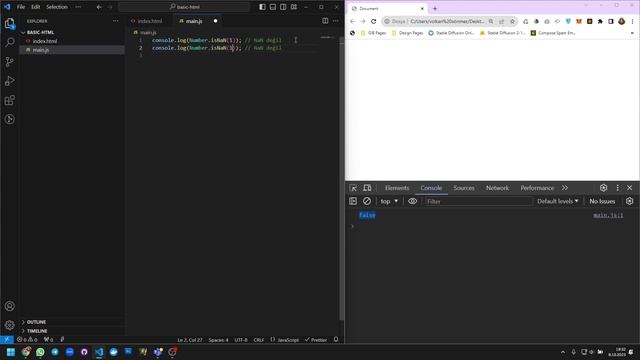Open the Customize Layout menu

click(x=294, y=7)
